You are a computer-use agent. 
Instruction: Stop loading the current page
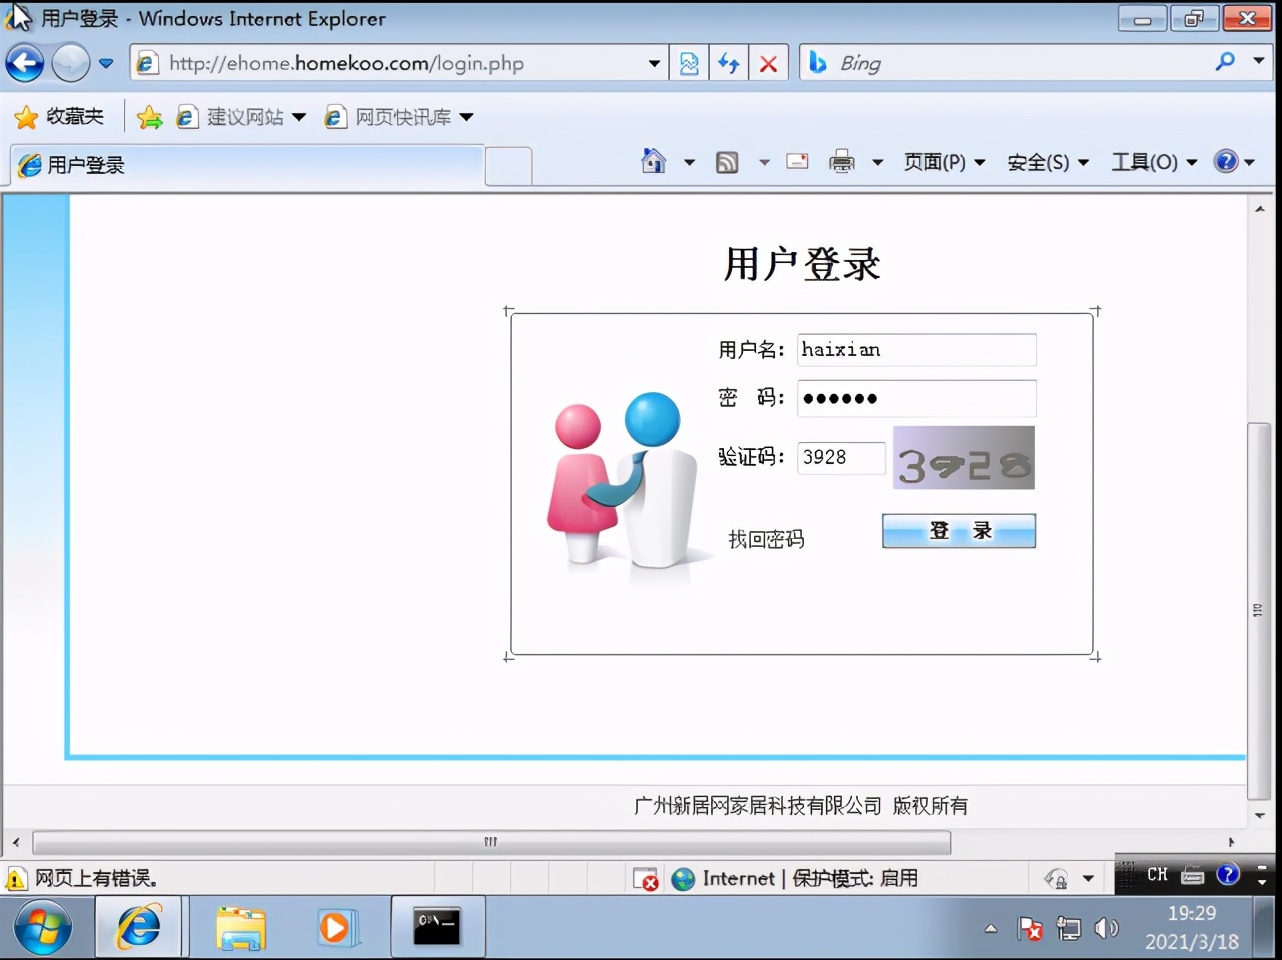[768, 62]
